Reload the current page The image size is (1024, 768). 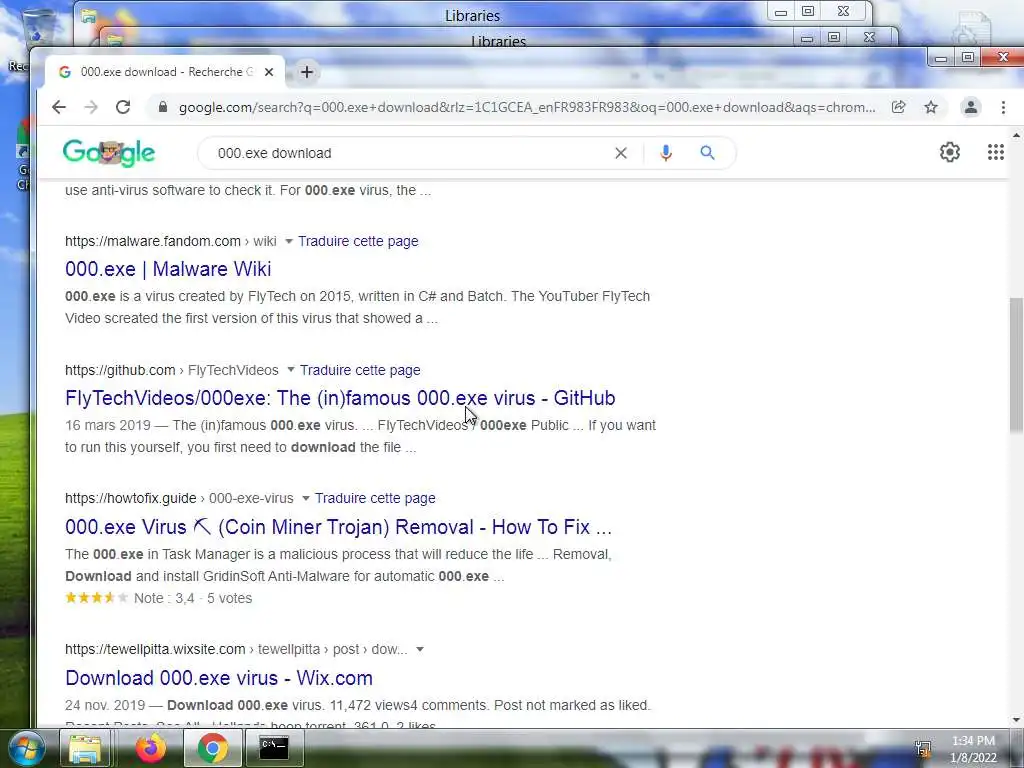coord(123,107)
